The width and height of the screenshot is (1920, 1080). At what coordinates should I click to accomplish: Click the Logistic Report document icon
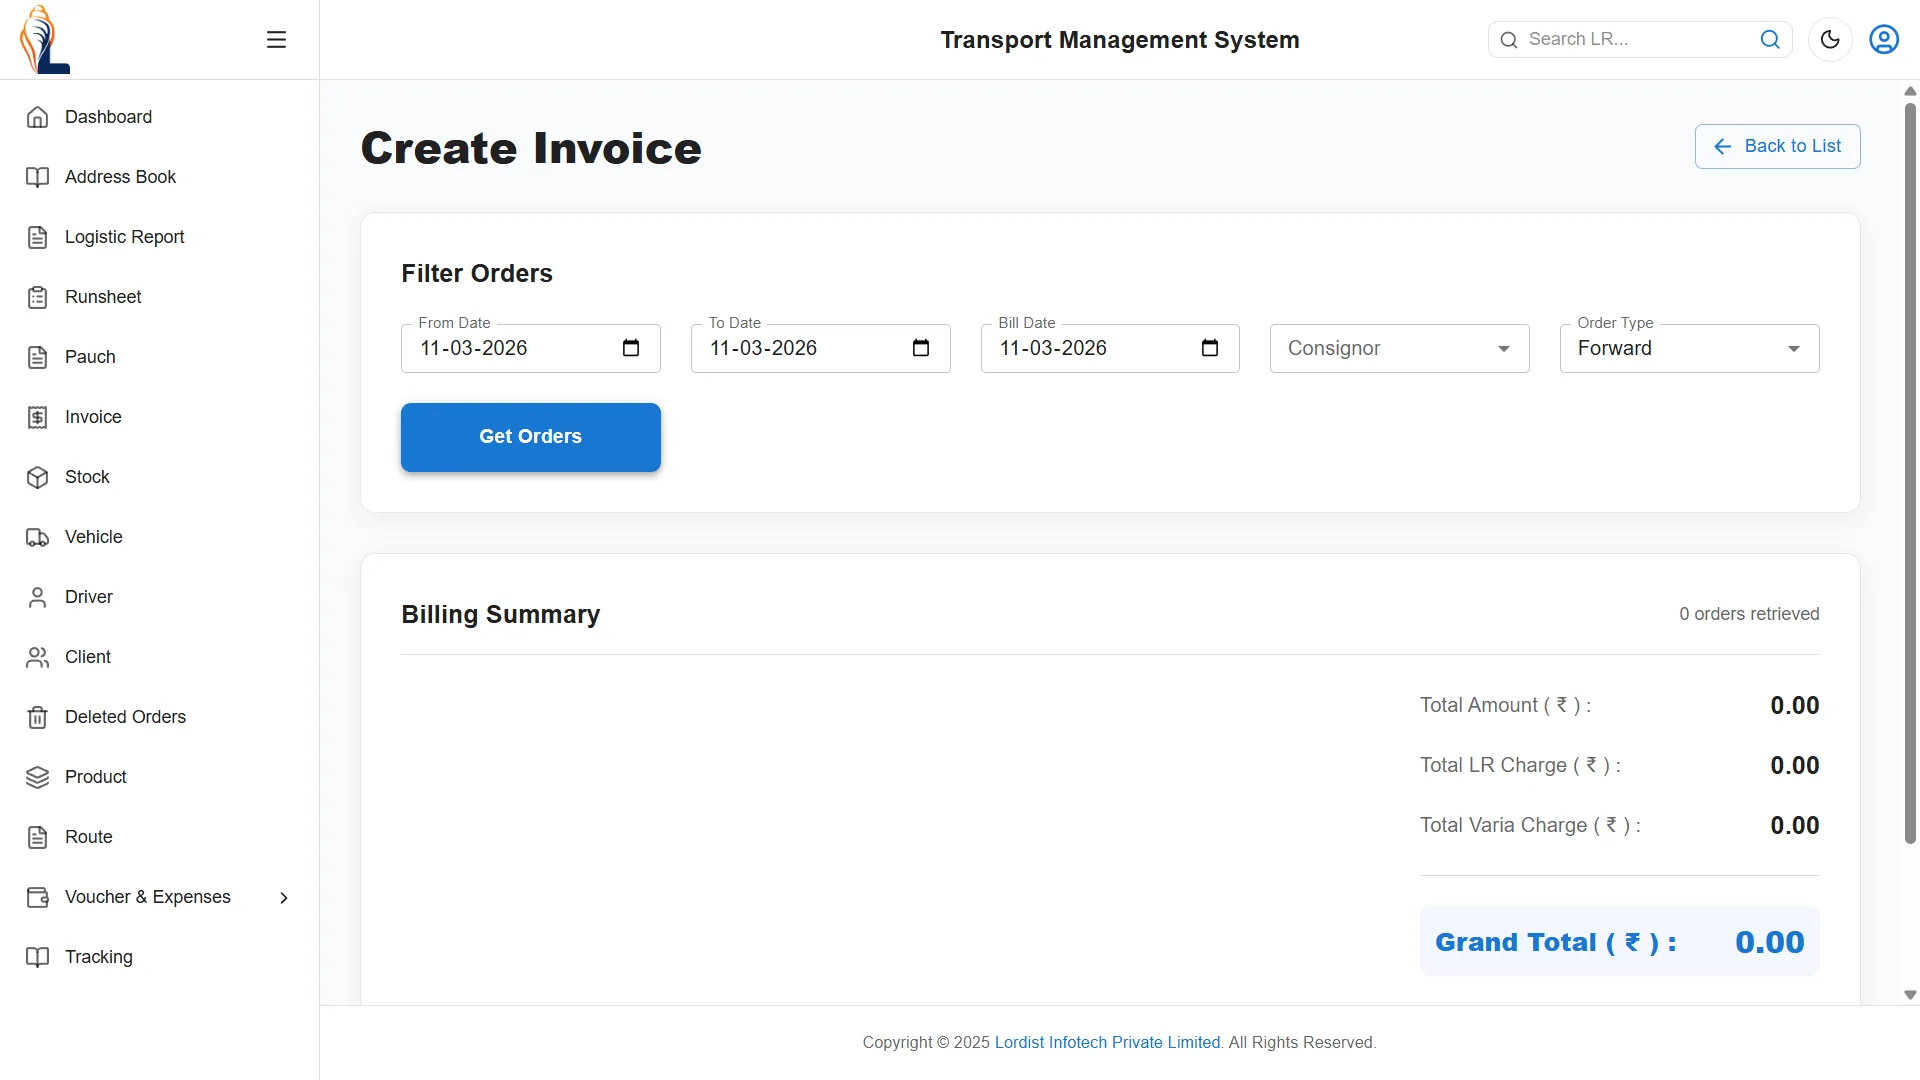coord(37,237)
